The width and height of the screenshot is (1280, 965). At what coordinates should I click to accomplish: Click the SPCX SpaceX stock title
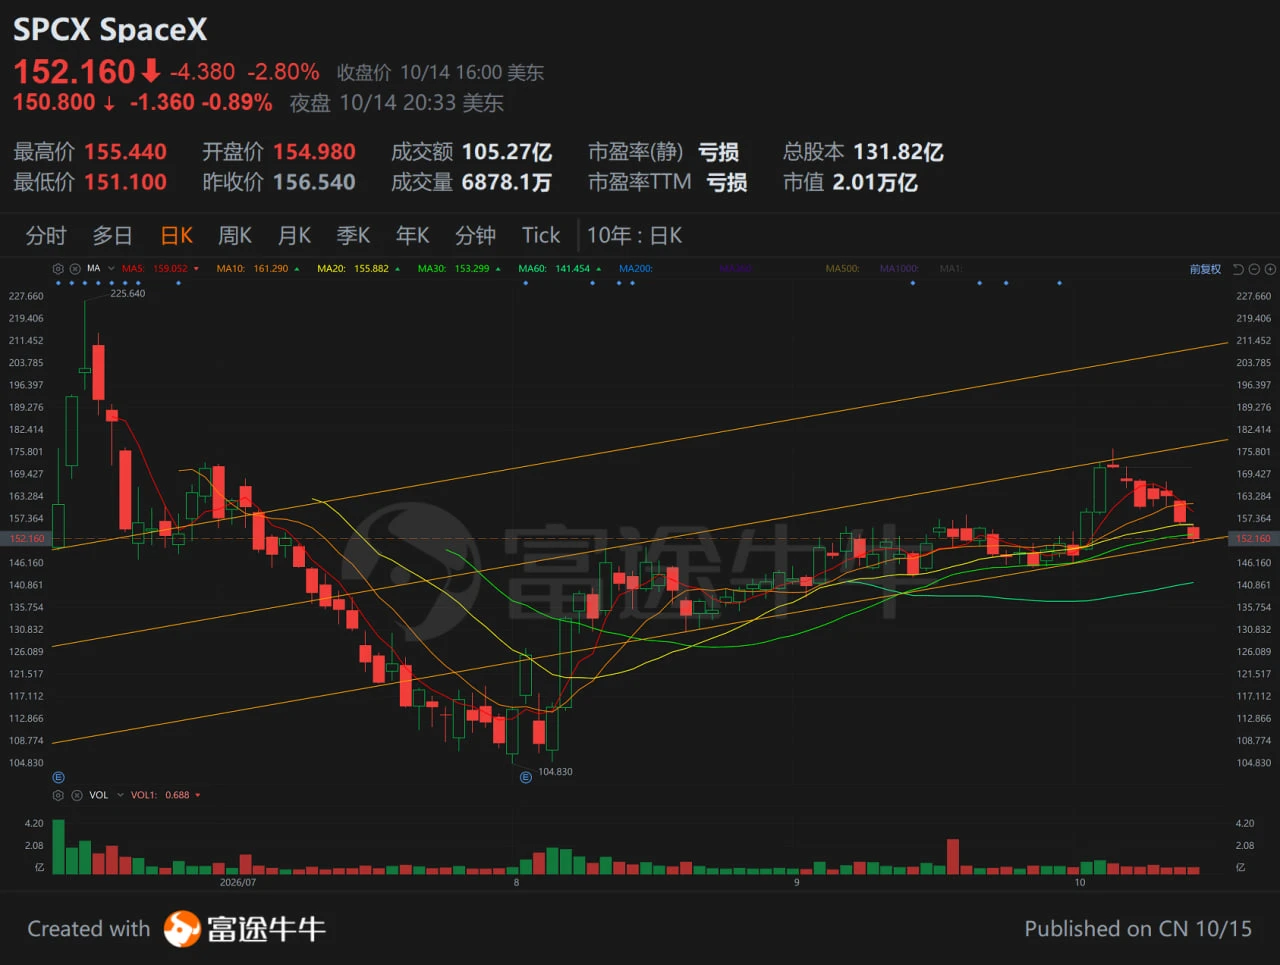[x=110, y=29]
